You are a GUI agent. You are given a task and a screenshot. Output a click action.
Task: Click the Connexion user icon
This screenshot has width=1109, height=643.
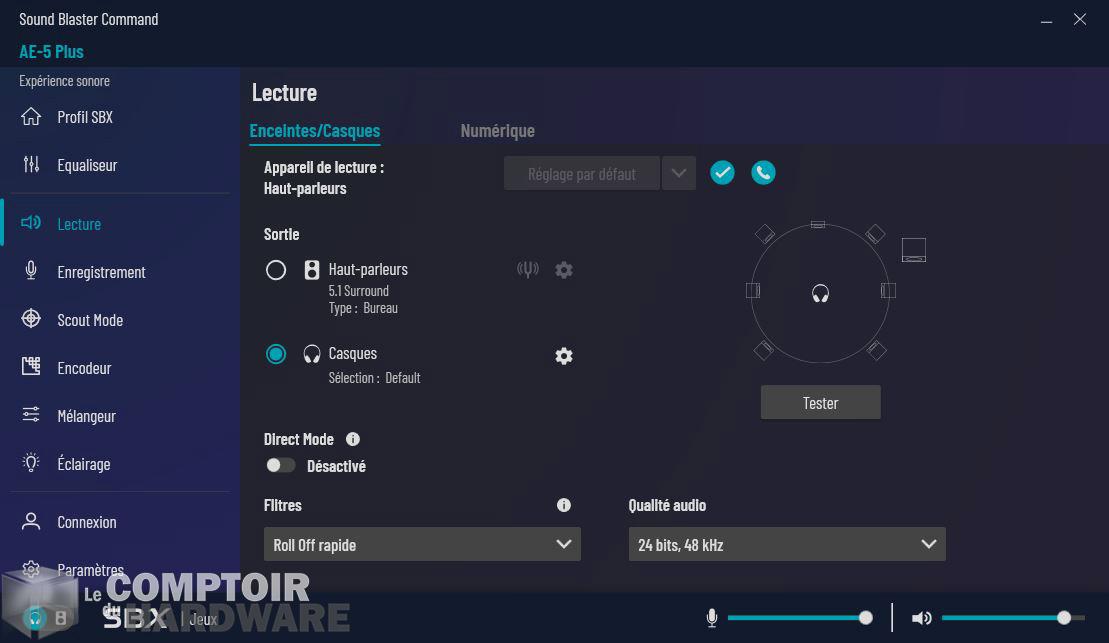click(31, 521)
